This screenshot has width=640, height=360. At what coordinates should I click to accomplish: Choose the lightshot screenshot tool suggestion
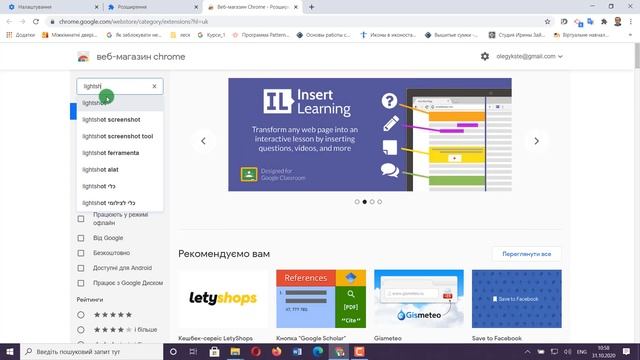120,136
